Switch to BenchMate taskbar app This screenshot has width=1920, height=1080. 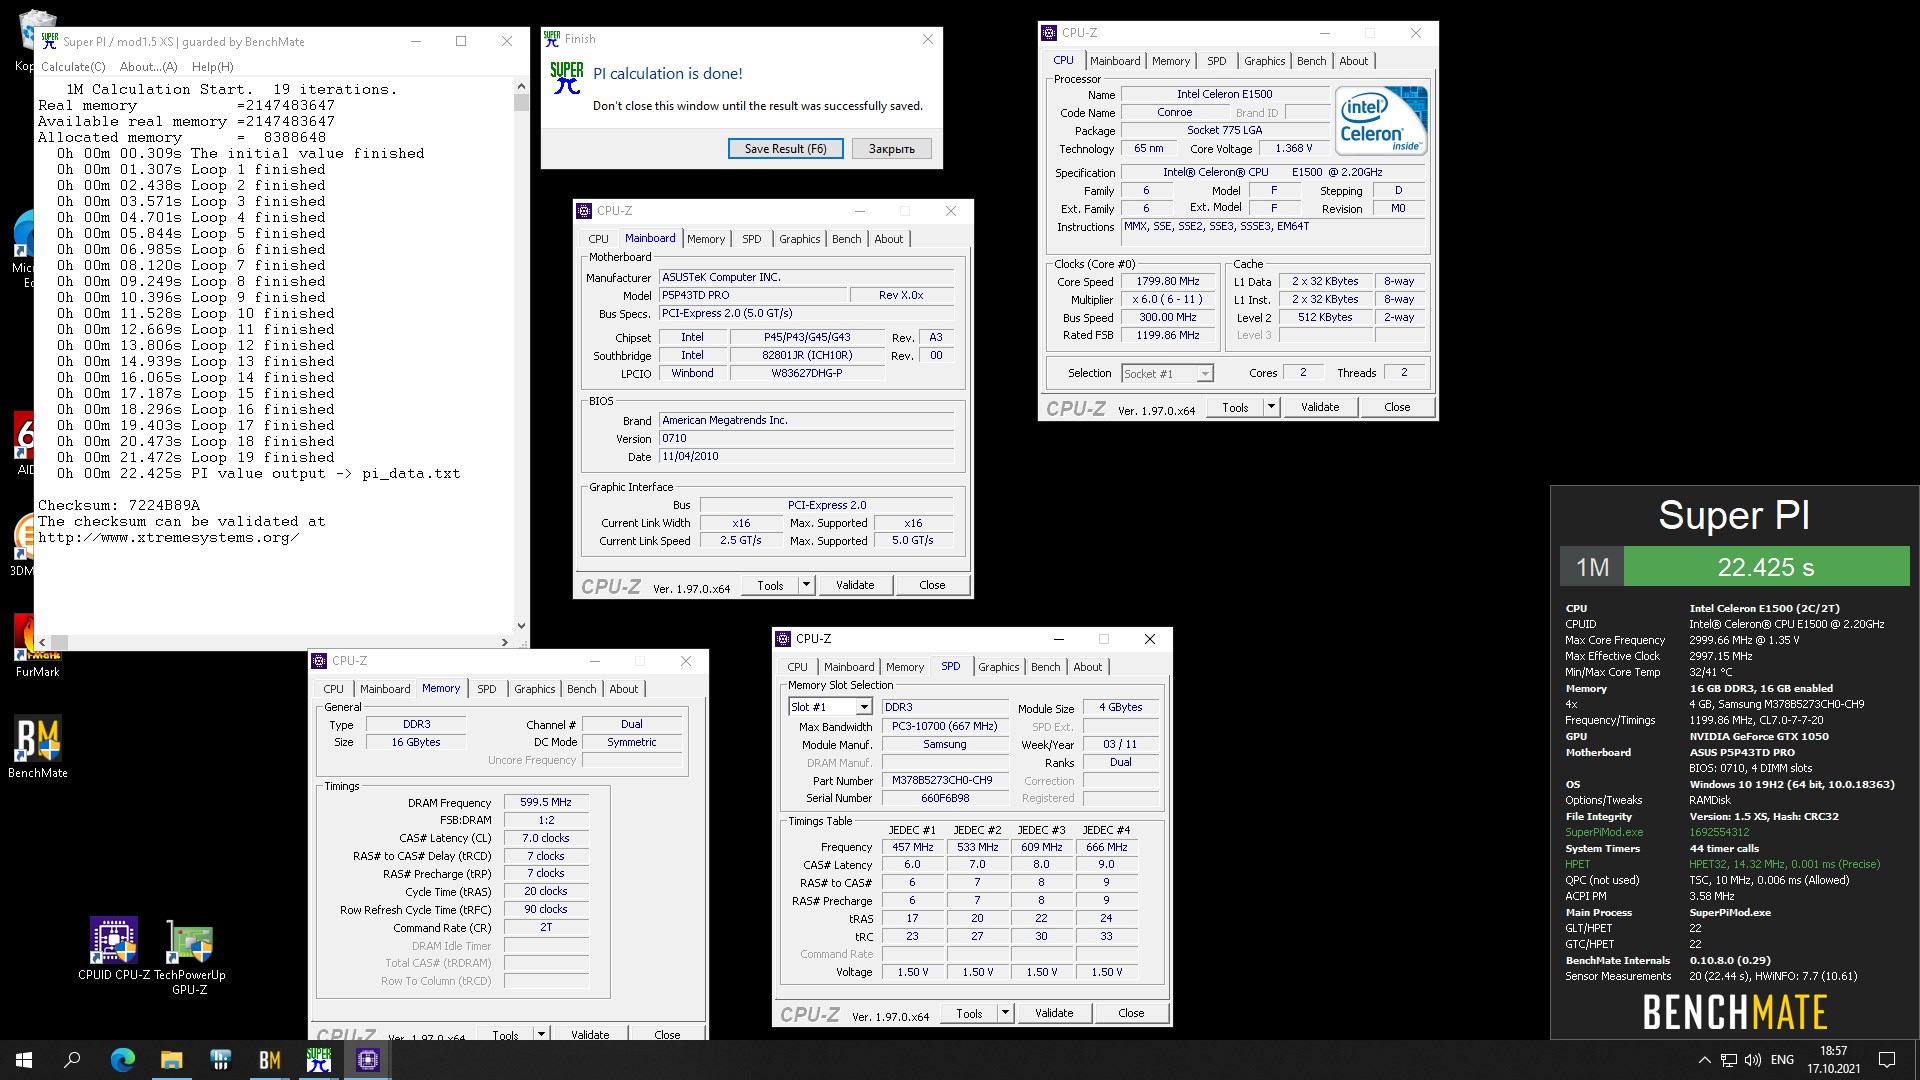[269, 1060]
